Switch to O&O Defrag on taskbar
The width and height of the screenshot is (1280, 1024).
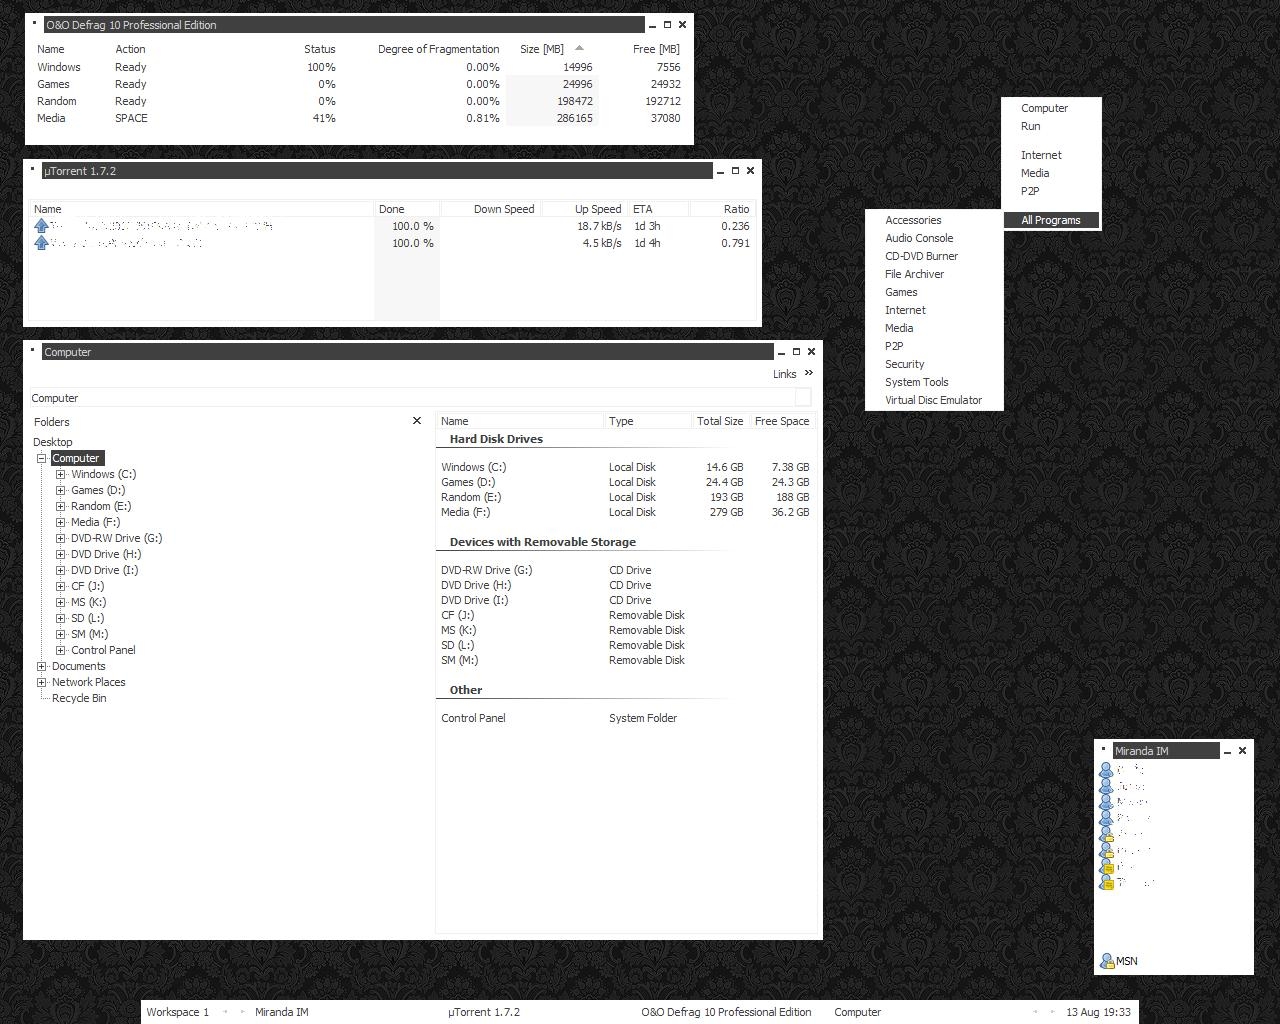coord(726,1012)
